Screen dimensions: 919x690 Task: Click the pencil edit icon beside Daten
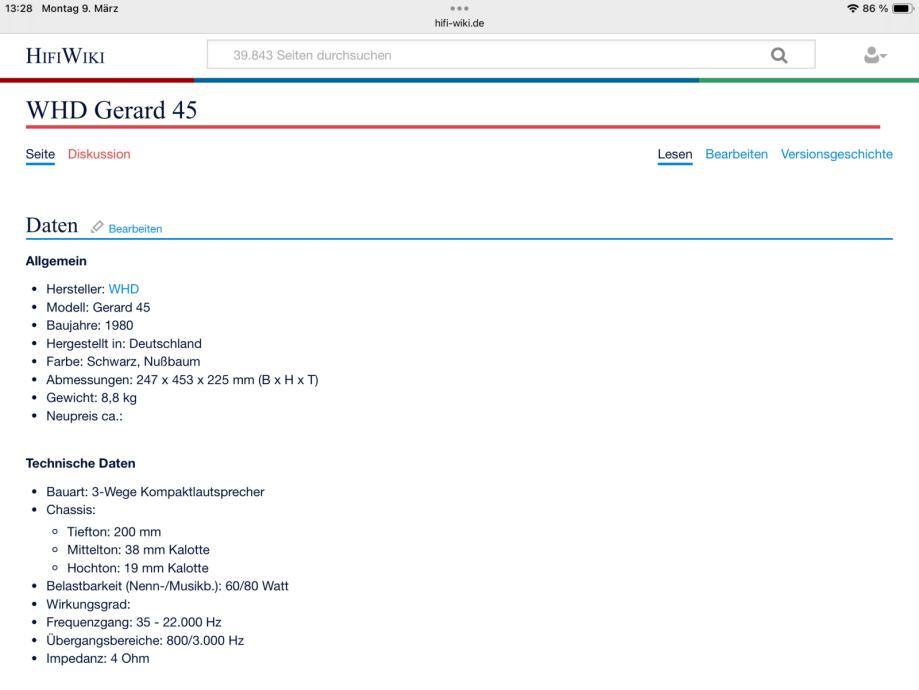[x=97, y=227]
